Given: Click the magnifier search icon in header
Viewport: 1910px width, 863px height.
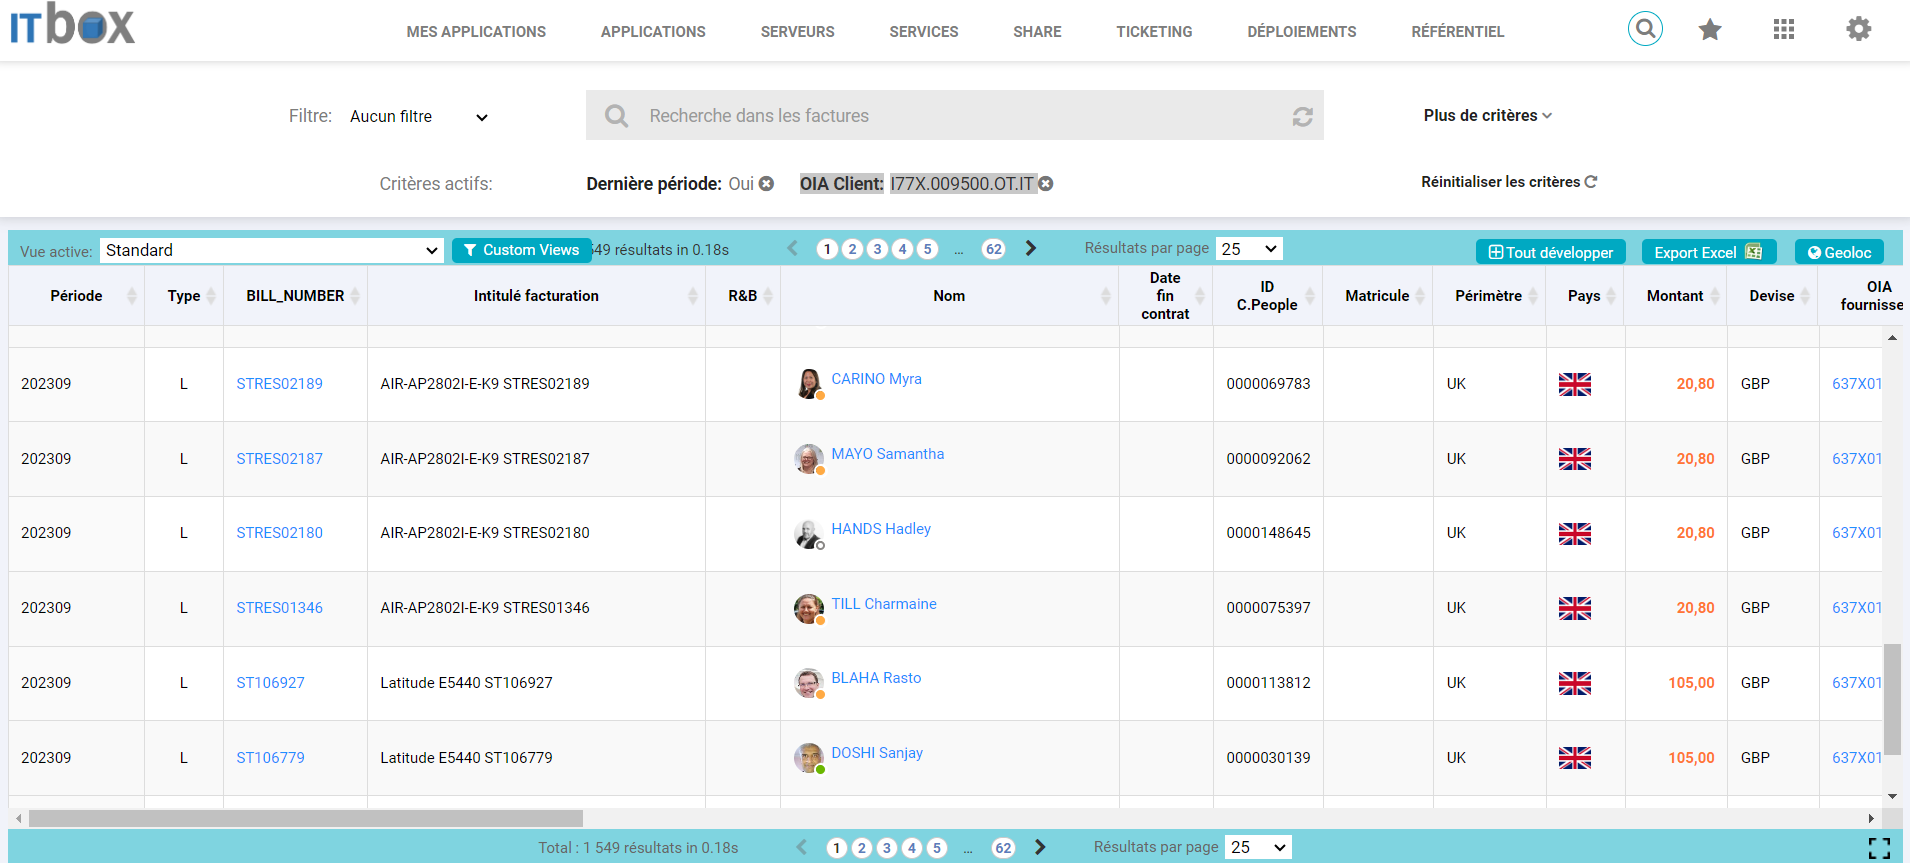Looking at the screenshot, I should (1645, 29).
